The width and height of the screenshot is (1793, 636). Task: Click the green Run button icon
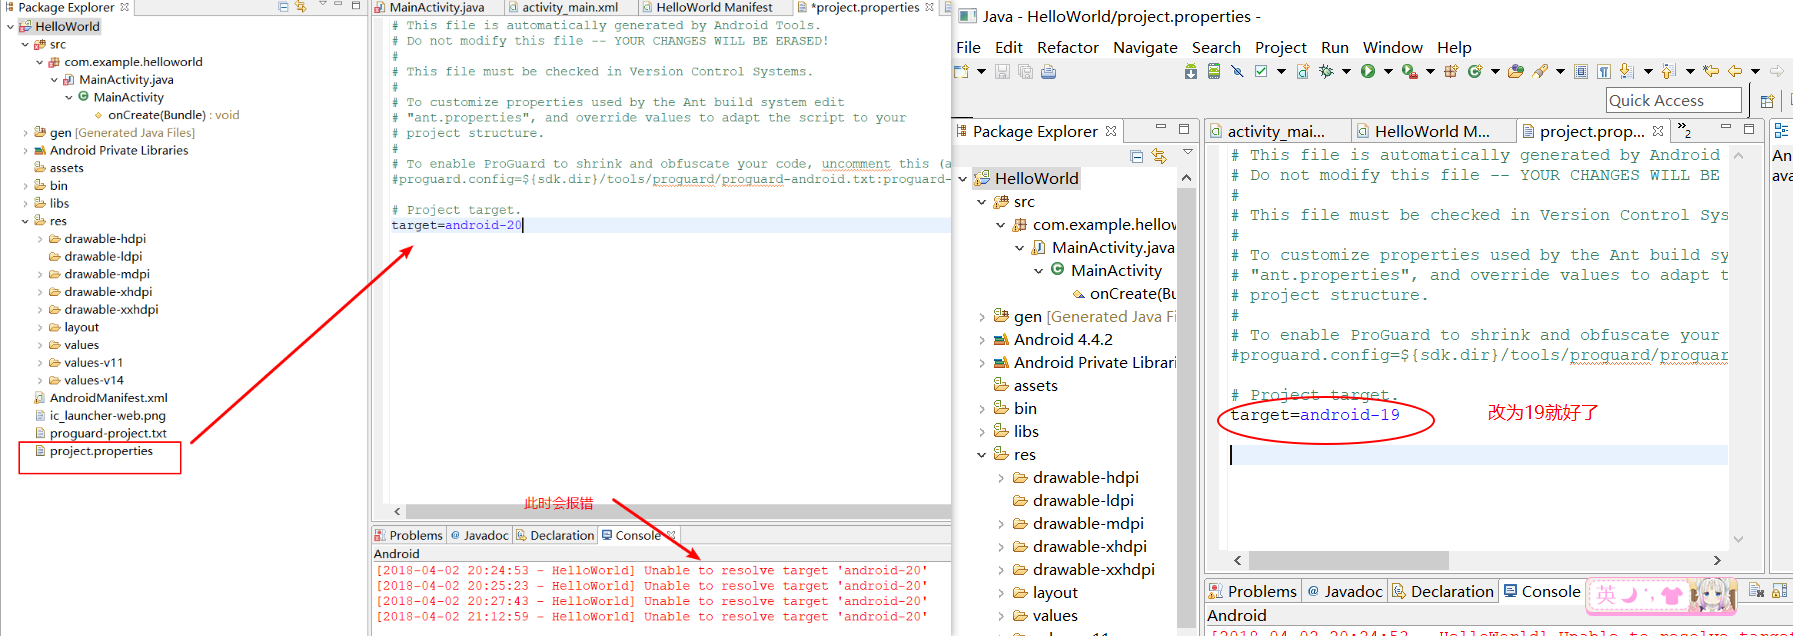tap(1367, 71)
